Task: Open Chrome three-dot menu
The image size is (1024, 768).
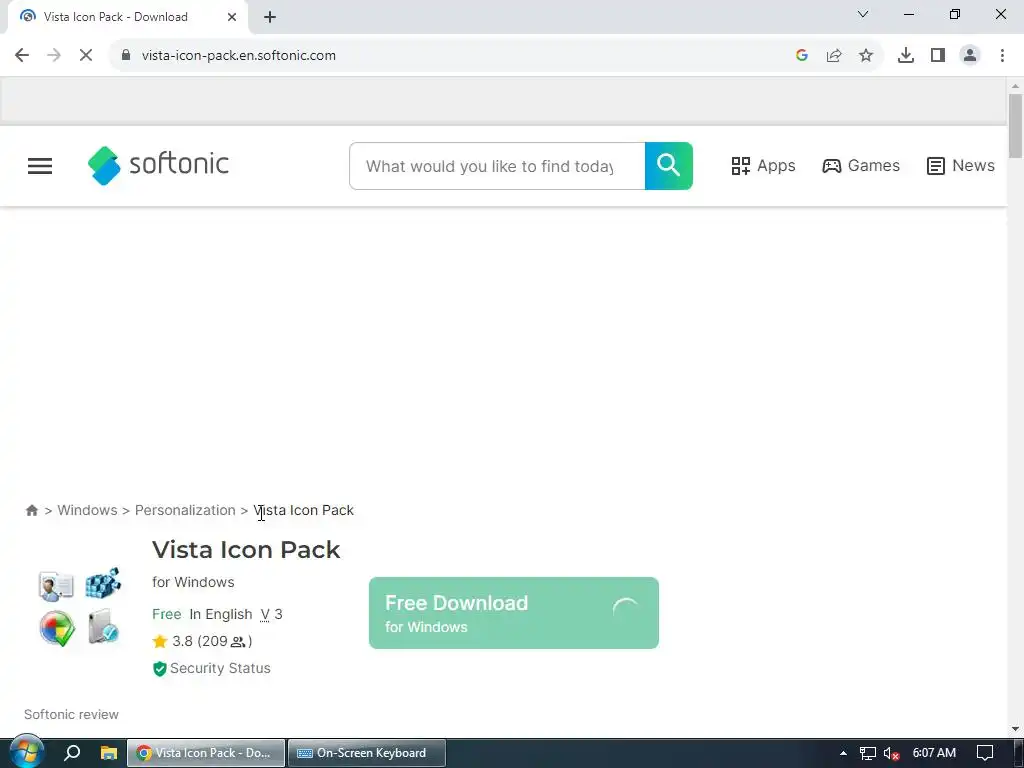Action: (1002, 56)
